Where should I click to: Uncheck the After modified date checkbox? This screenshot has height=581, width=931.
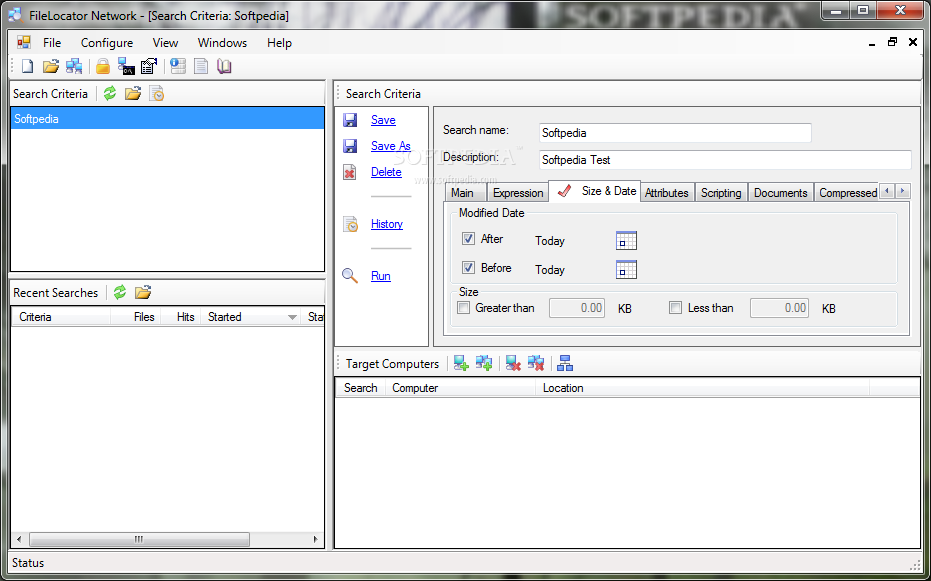(x=468, y=239)
